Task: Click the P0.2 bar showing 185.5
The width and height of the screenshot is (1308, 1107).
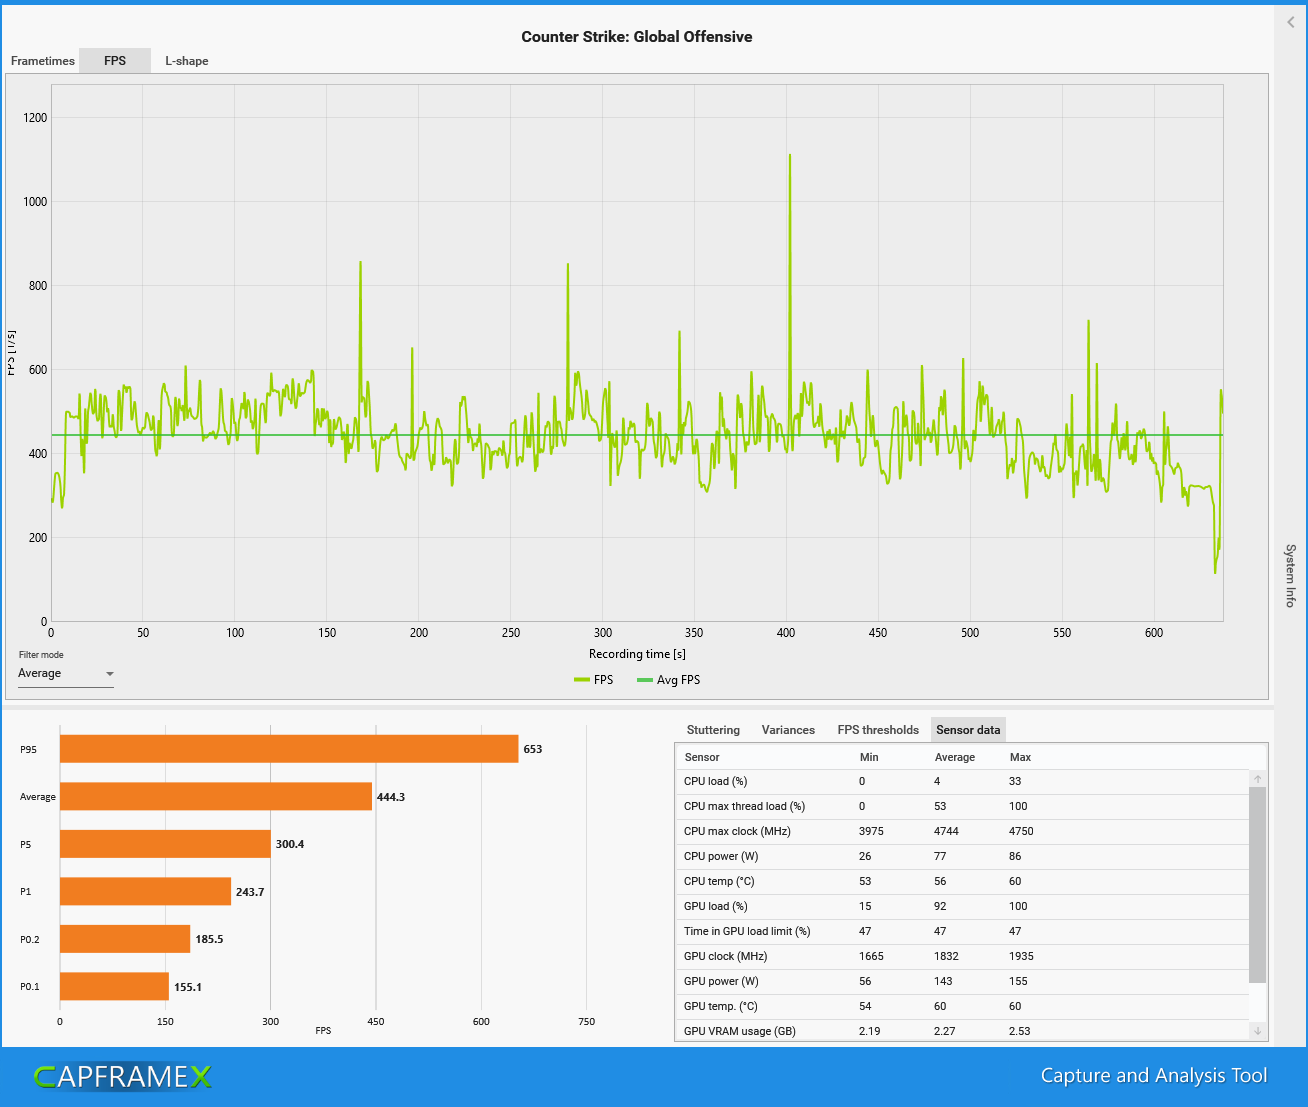Action: coord(125,939)
